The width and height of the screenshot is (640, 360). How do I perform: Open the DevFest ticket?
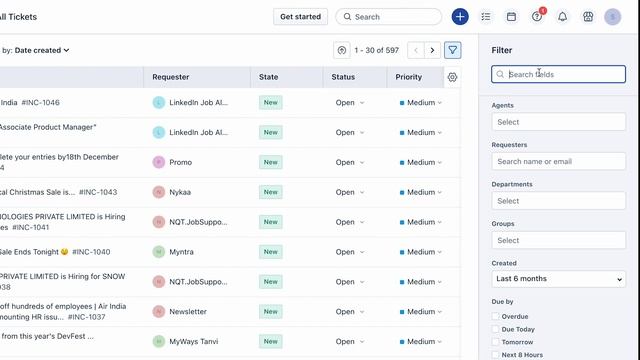pos(47,336)
